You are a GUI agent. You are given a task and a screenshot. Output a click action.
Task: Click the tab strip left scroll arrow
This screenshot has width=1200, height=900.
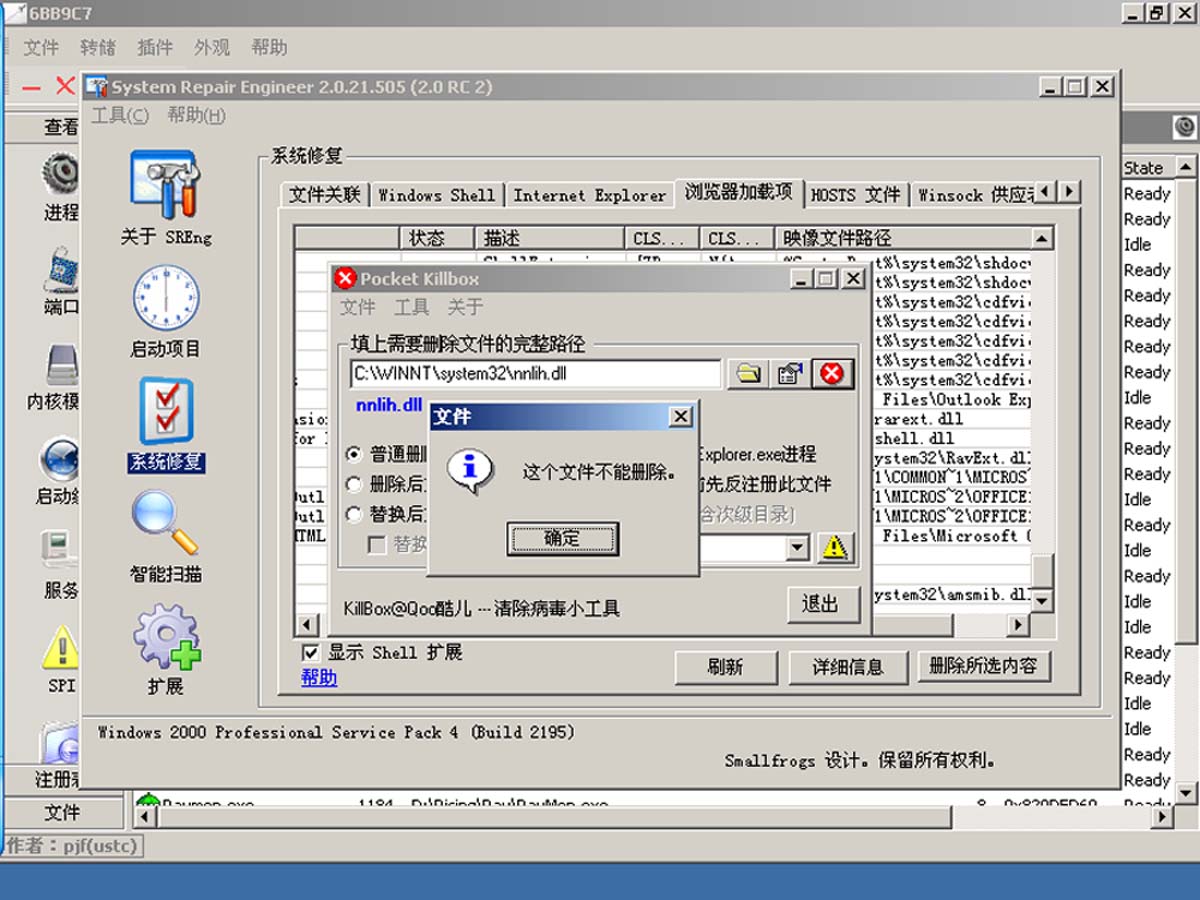1045,191
